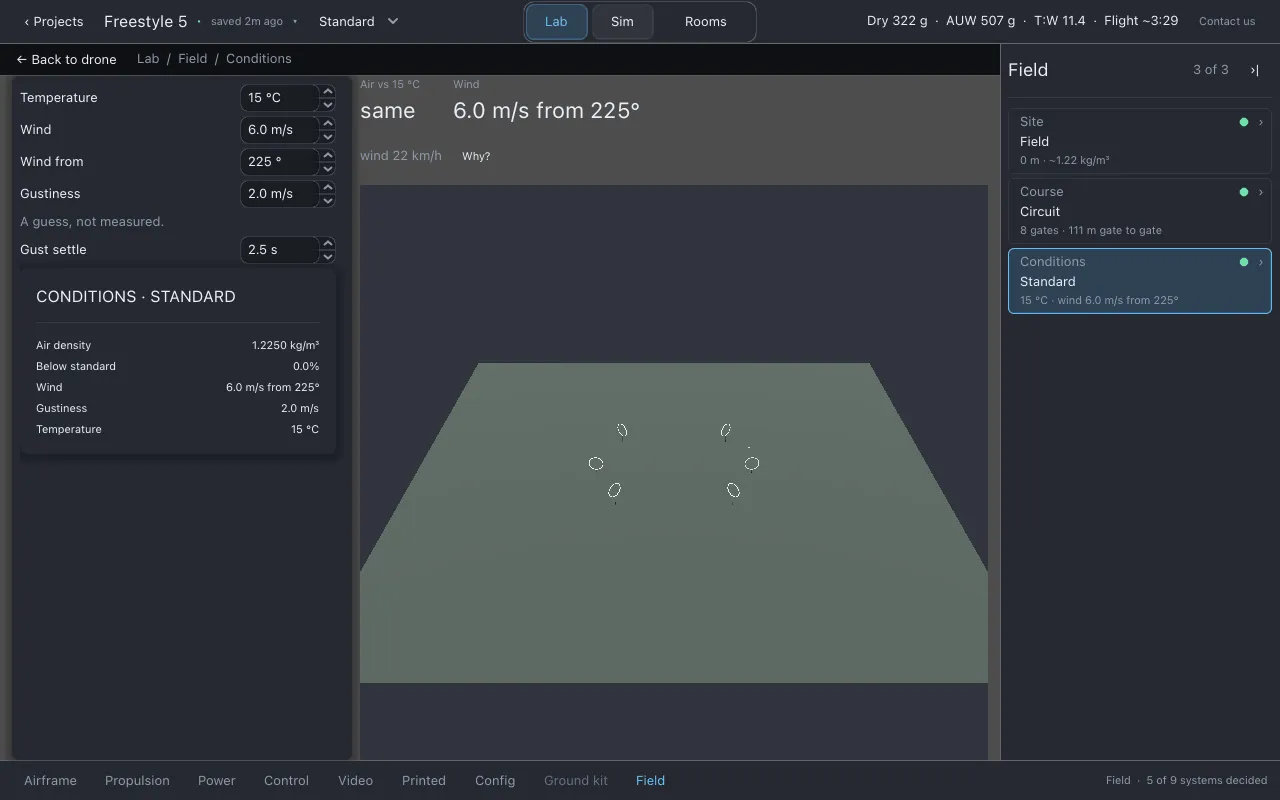Open the Contact us link
Viewport: 1280px width, 800px height.
coord(1227,21)
